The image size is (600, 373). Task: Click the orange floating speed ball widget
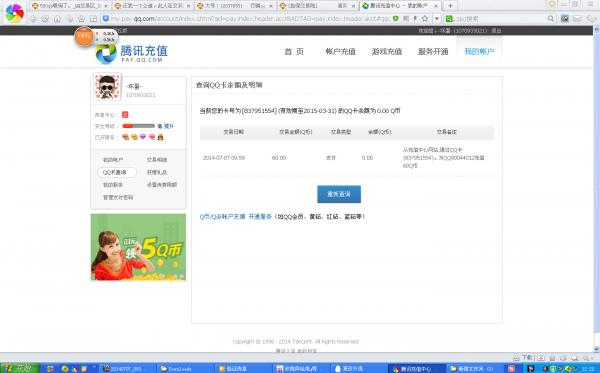(84, 36)
